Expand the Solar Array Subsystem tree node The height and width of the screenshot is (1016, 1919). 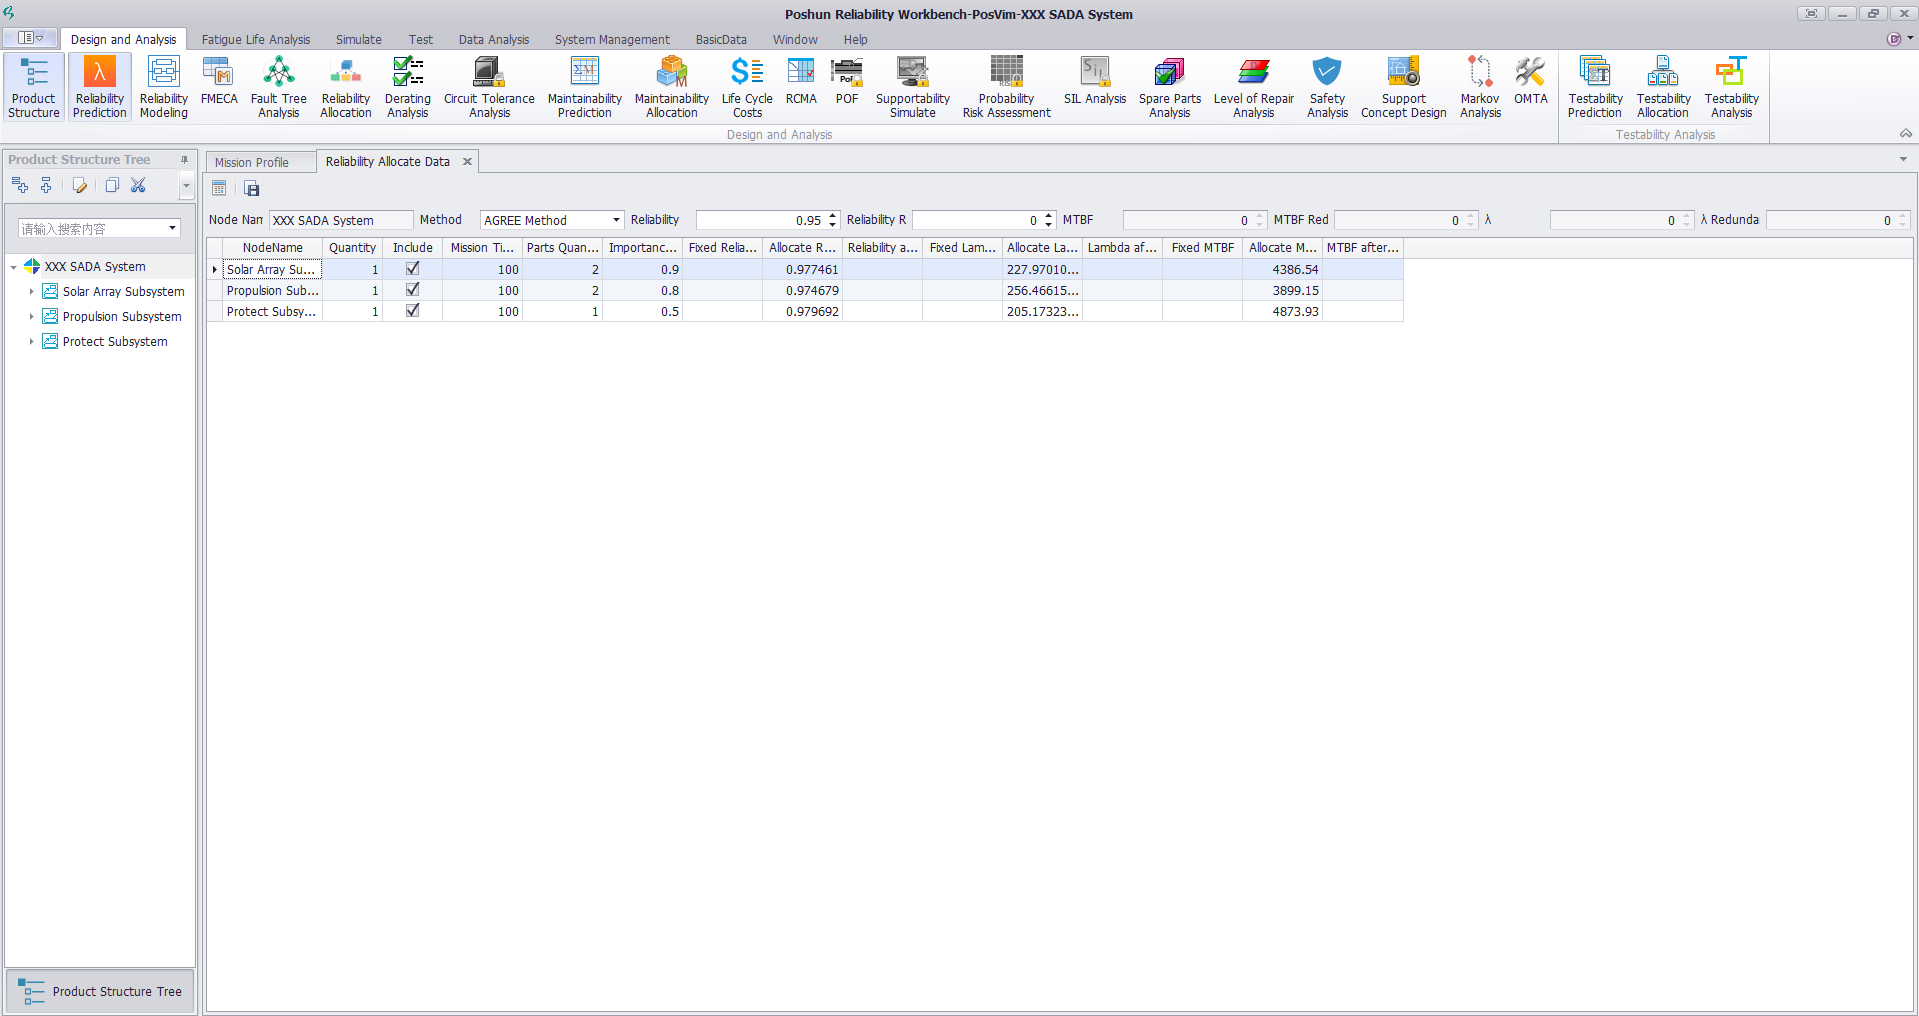[31, 292]
